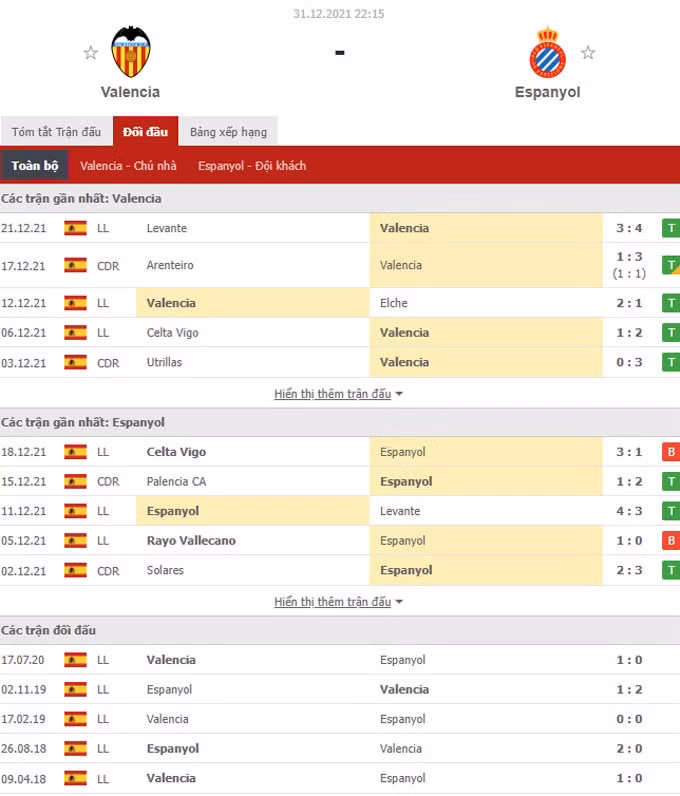Click the Spain flag on Solares 02.12.21 row
680x796 pixels.
point(75,570)
